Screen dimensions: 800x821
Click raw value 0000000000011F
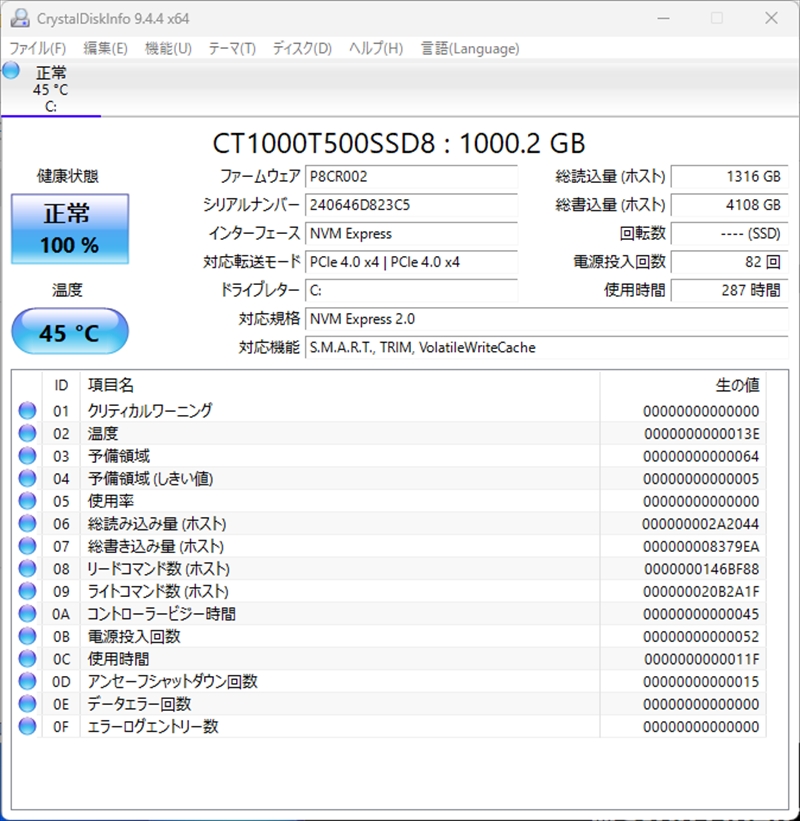702,659
